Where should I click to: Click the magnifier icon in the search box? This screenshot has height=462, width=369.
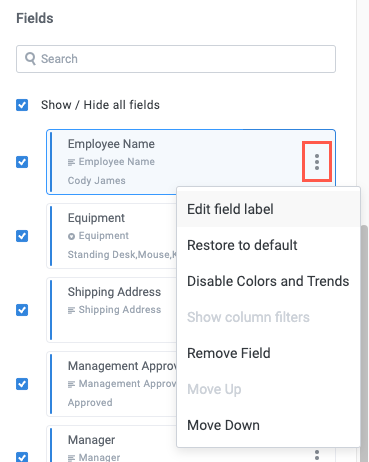pos(30,59)
